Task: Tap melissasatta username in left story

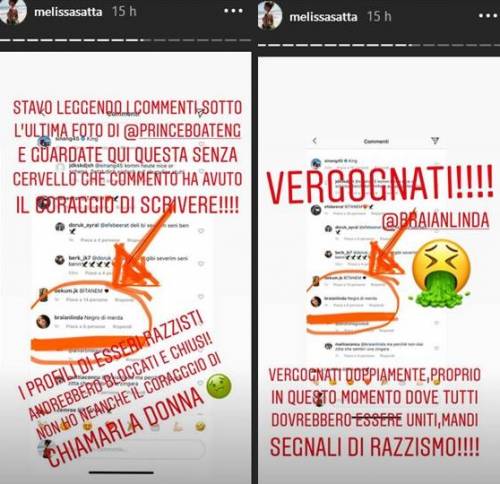Action: coord(68,12)
